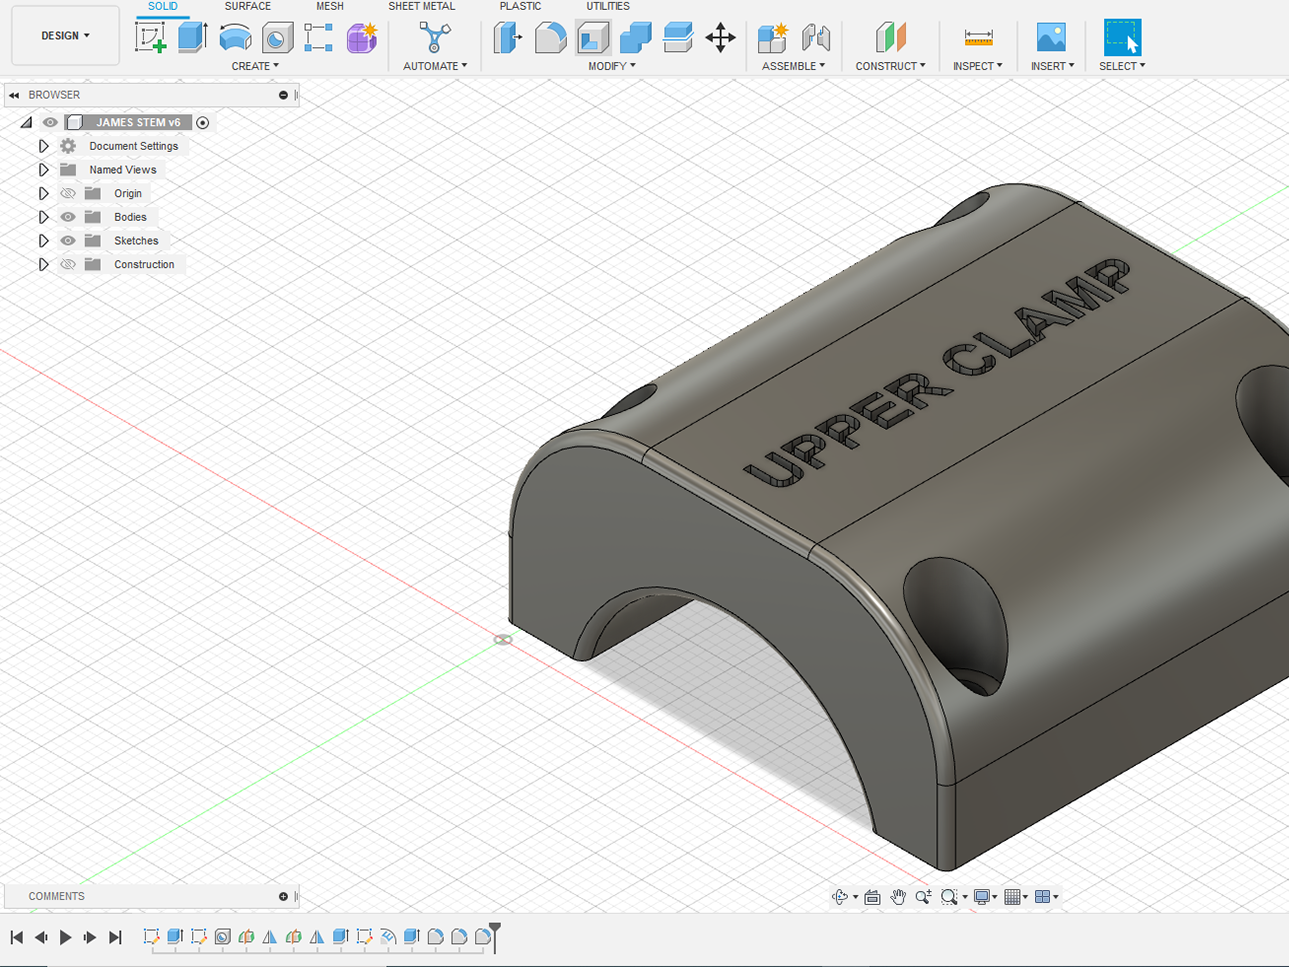Switch to the SURFACE tab
Screen dimensions: 1289x967
(x=247, y=6)
